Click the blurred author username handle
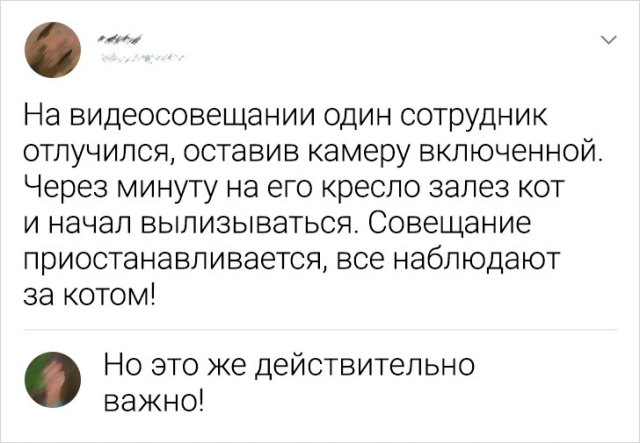 pos(140,59)
